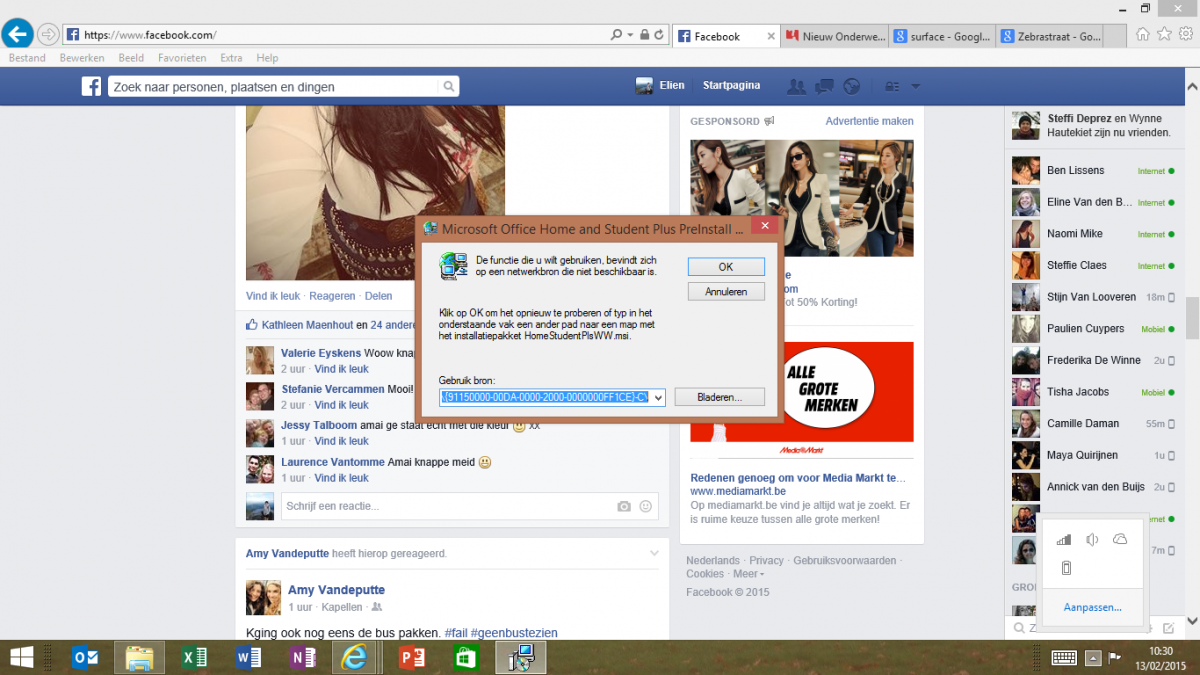The height and width of the screenshot is (675, 1200).
Task: Click the browser Back arrow button
Action: coord(17,34)
